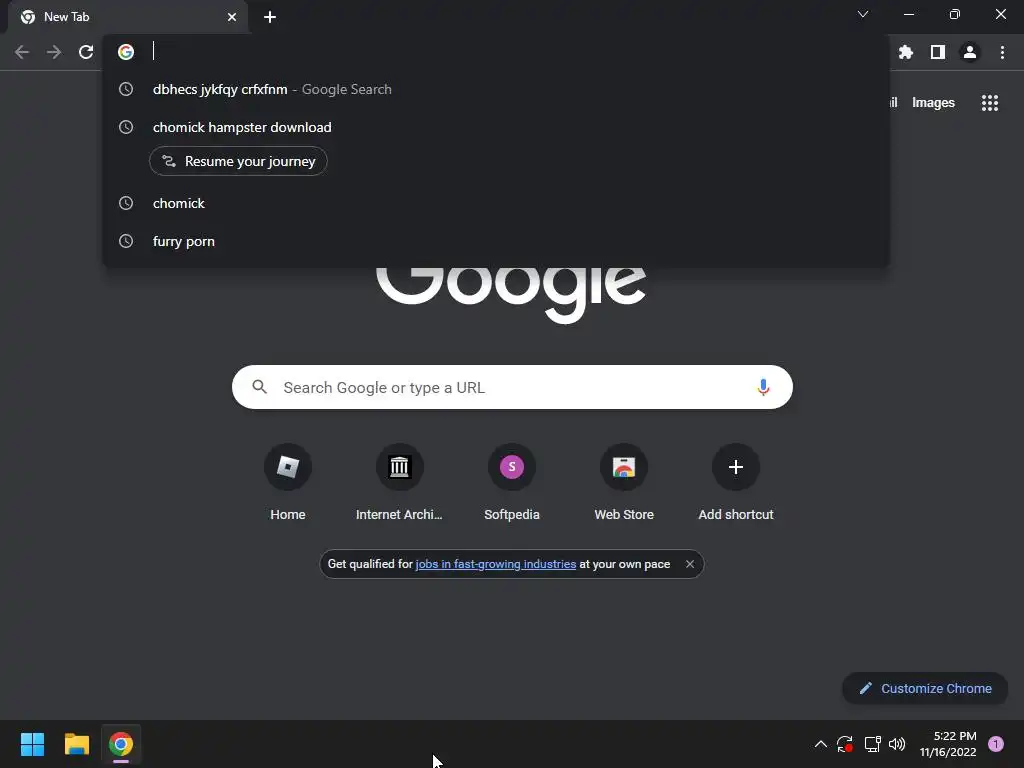Start voice search with the microphone
Viewport: 1024px width, 768px height.
763,387
